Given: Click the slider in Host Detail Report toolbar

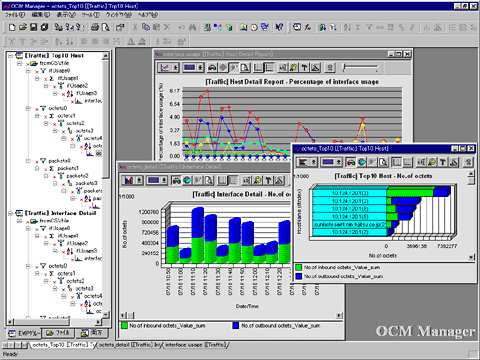Looking at the screenshot, I should (361, 68).
